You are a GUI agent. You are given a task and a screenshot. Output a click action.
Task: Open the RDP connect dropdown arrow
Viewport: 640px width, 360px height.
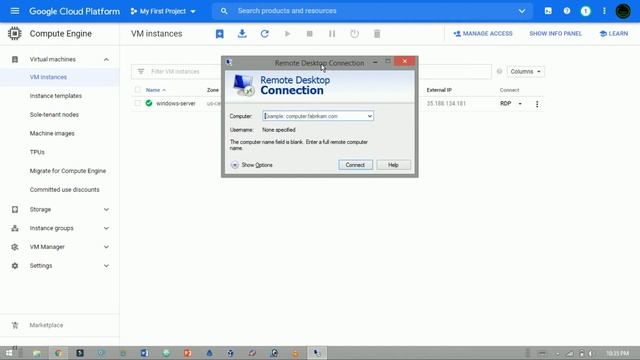tap(520, 104)
